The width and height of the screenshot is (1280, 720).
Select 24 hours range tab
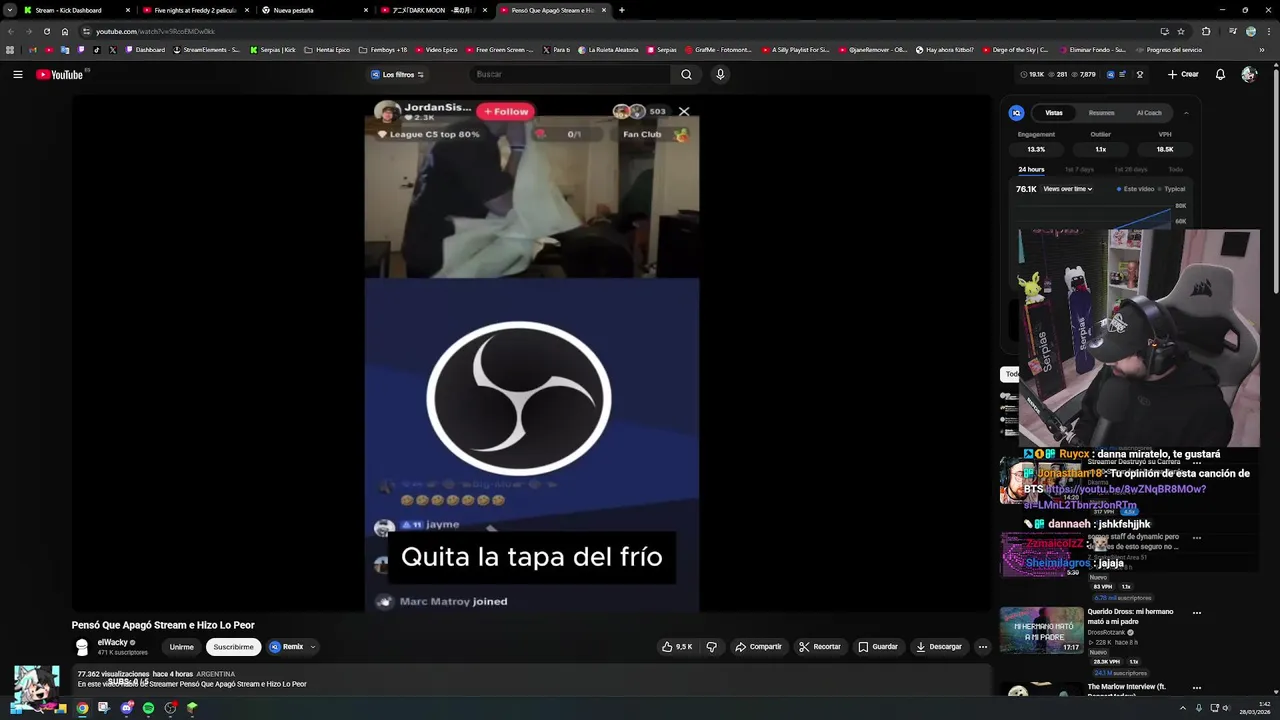1031,170
